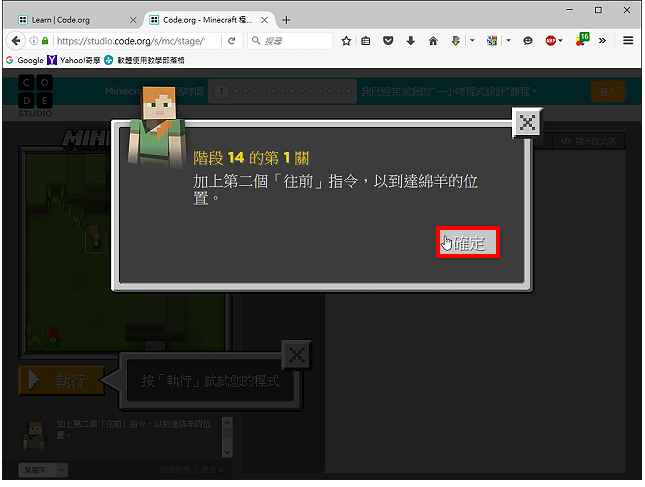Click the browser search box
The height and width of the screenshot is (487, 645).
tap(290, 41)
